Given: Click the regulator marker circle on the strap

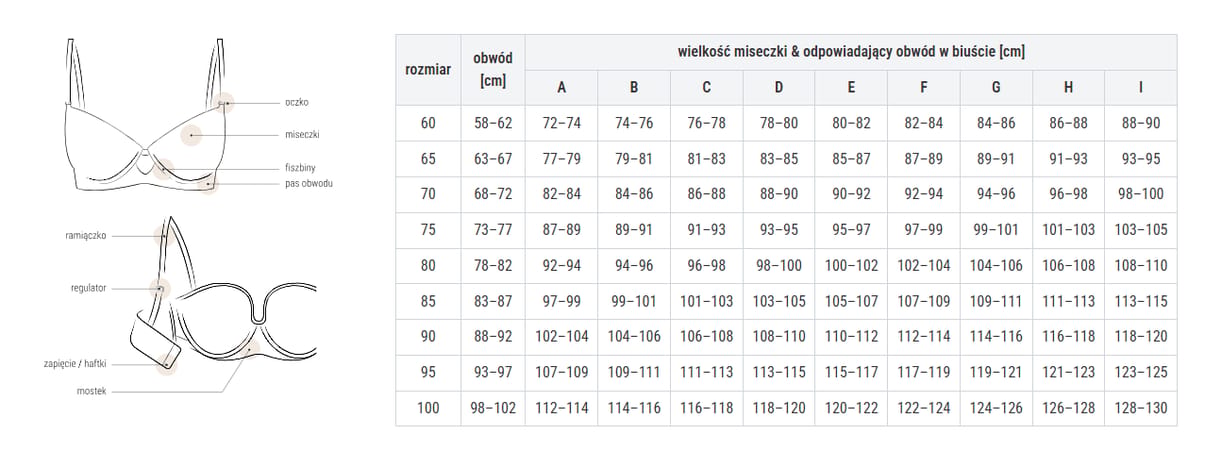Looking at the screenshot, I should click(x=160, y=288).
